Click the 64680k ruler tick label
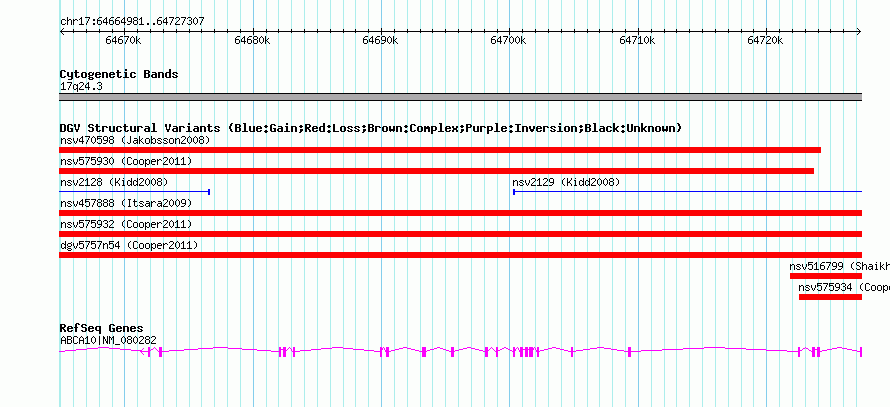Image resolution: width=890 pixels, height=407 pixels. [x=252, y=41]
